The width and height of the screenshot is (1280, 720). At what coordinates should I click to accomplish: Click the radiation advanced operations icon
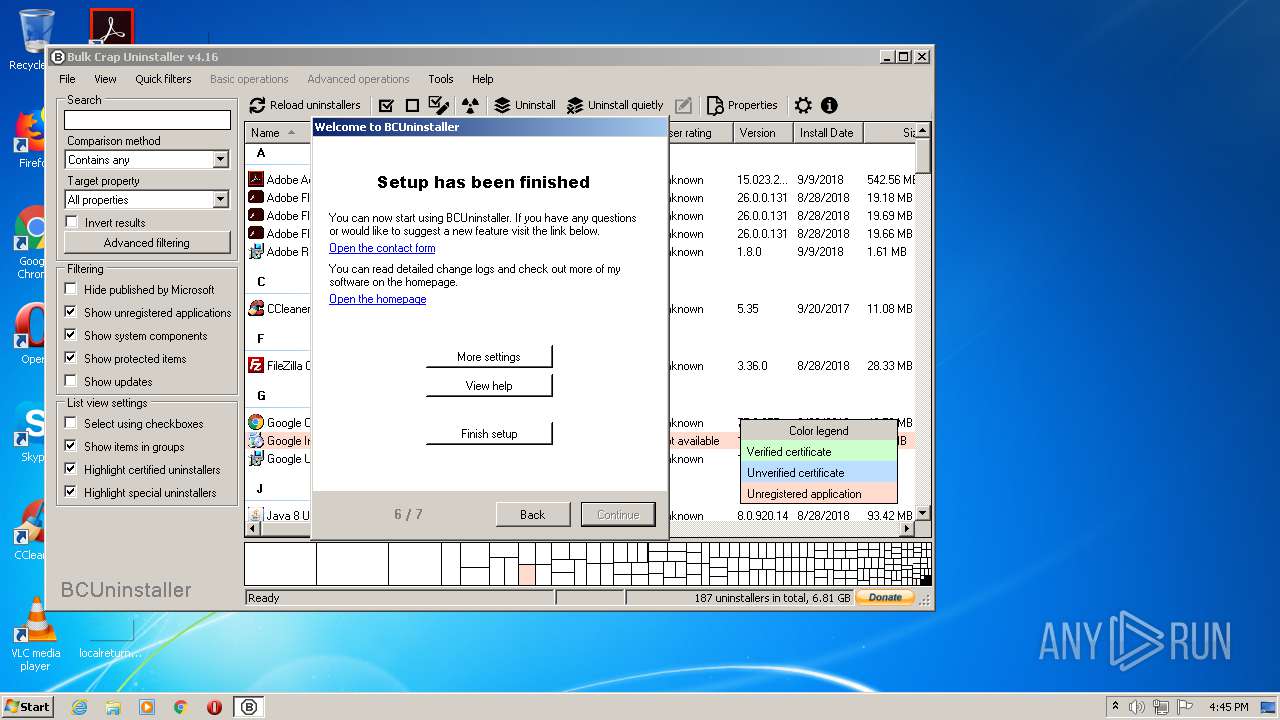click(x=470, y=105)
